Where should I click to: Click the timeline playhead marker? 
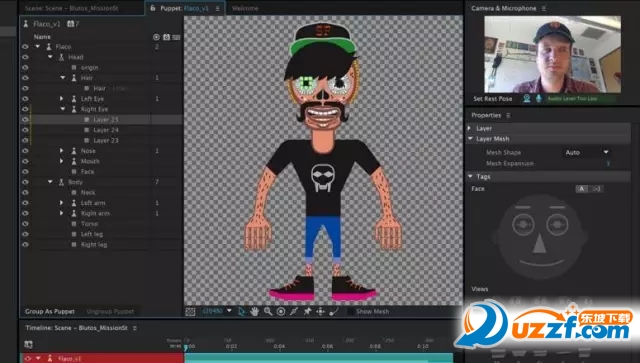pyautogui.click(x=186, y=347)
